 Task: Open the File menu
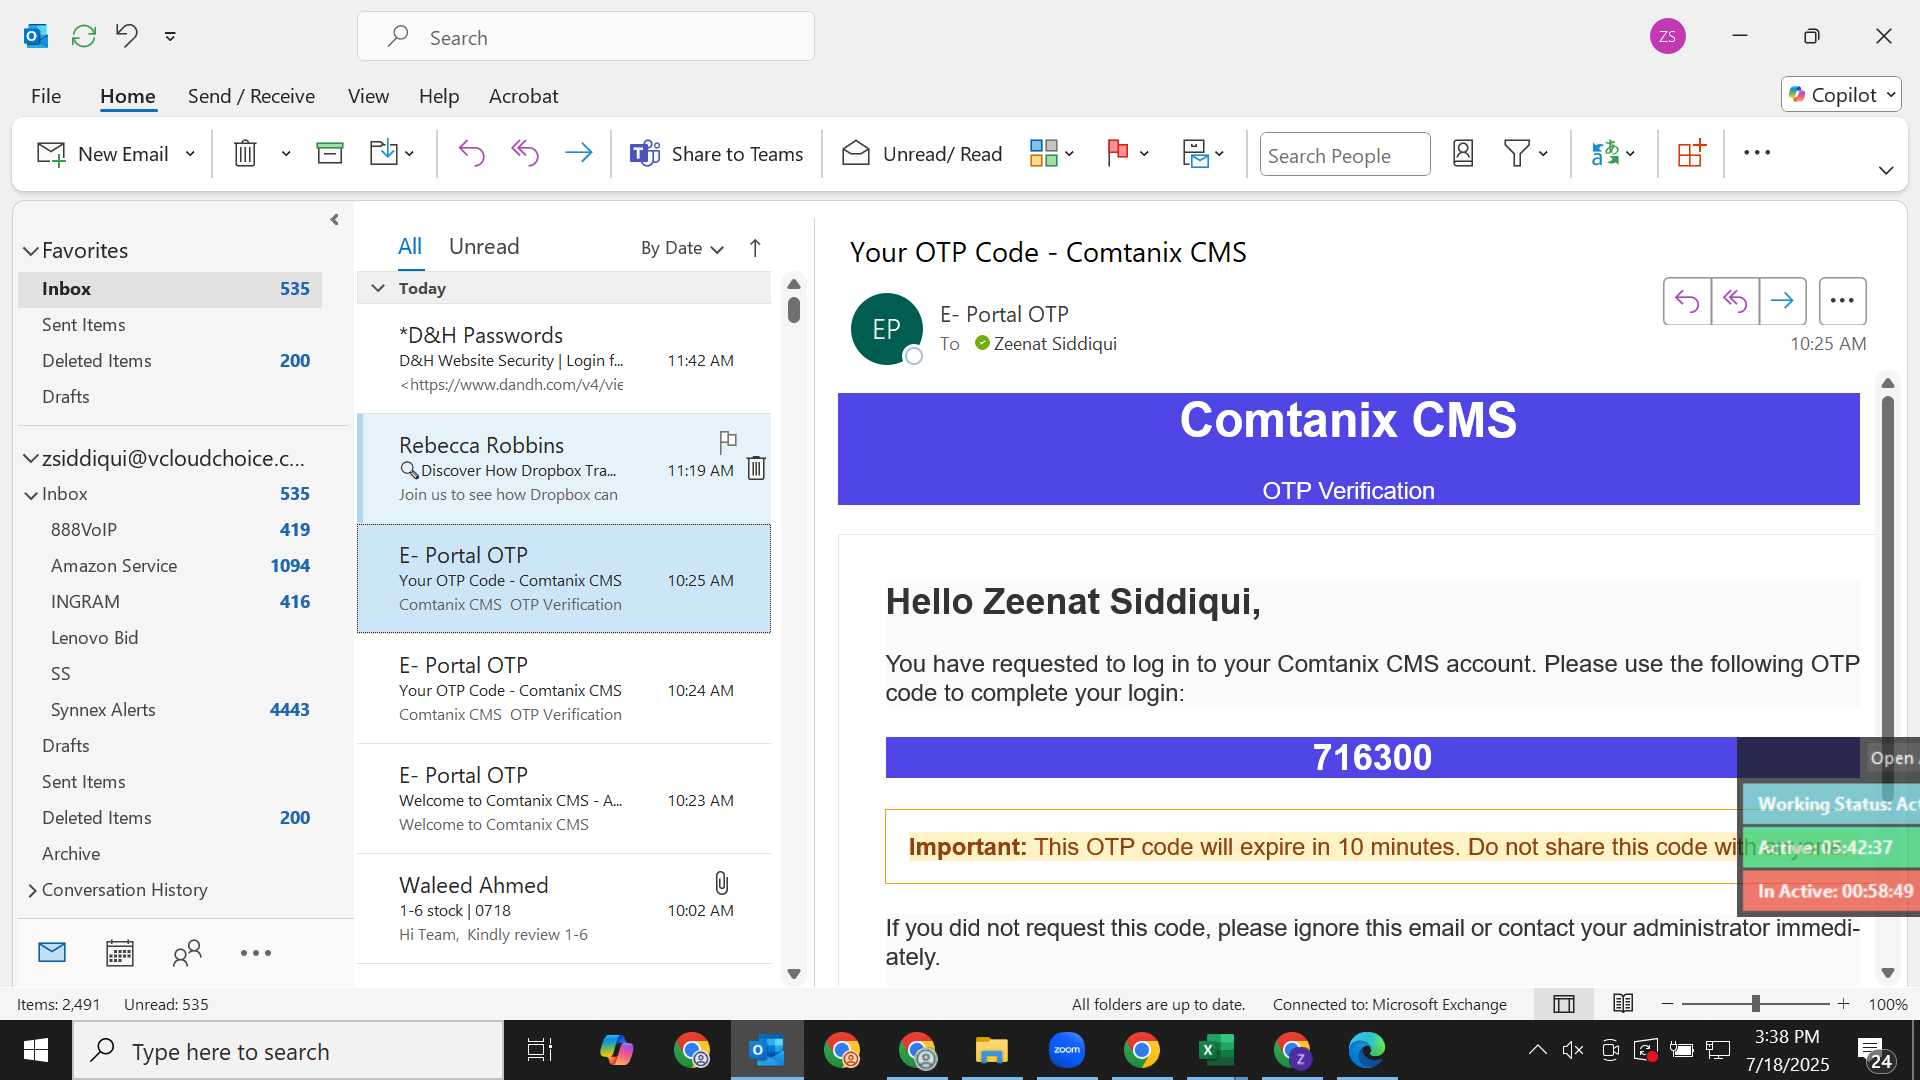46,96
